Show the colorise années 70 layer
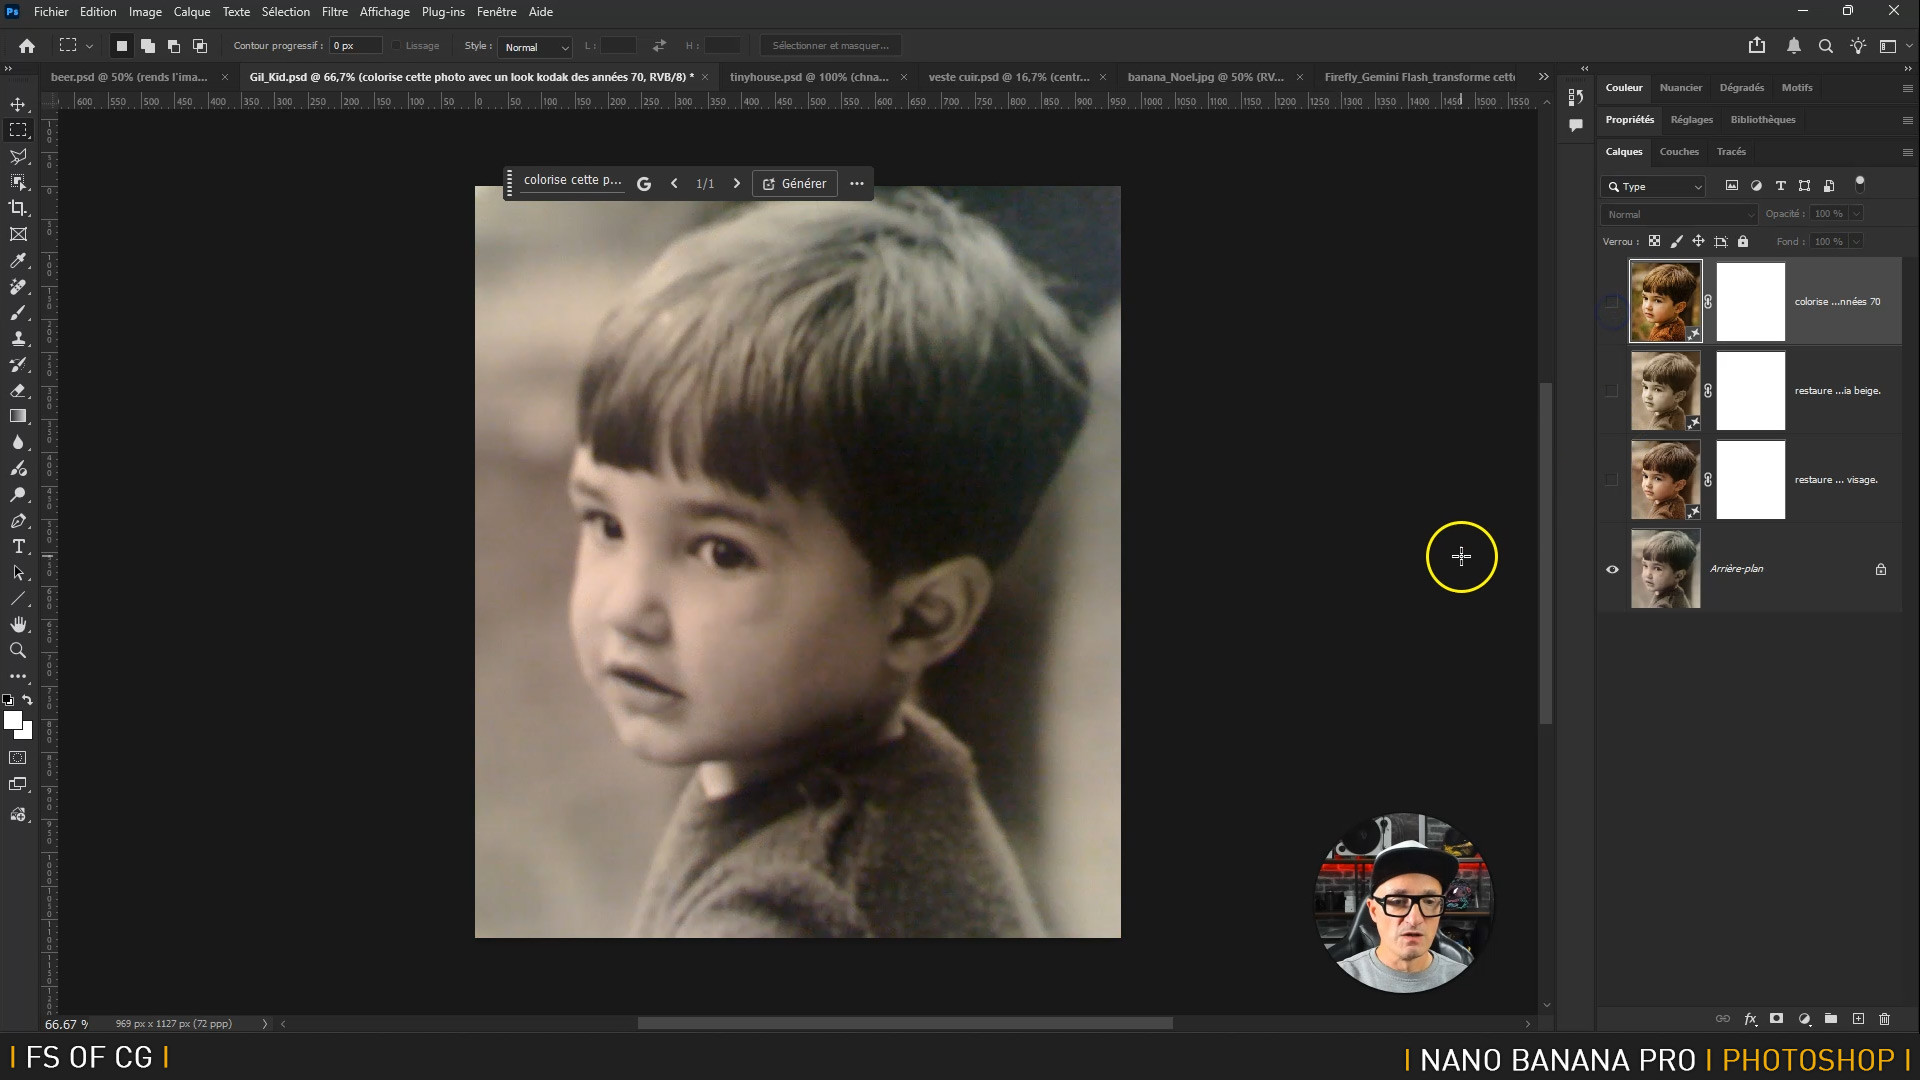 (x=1611, y=301)
